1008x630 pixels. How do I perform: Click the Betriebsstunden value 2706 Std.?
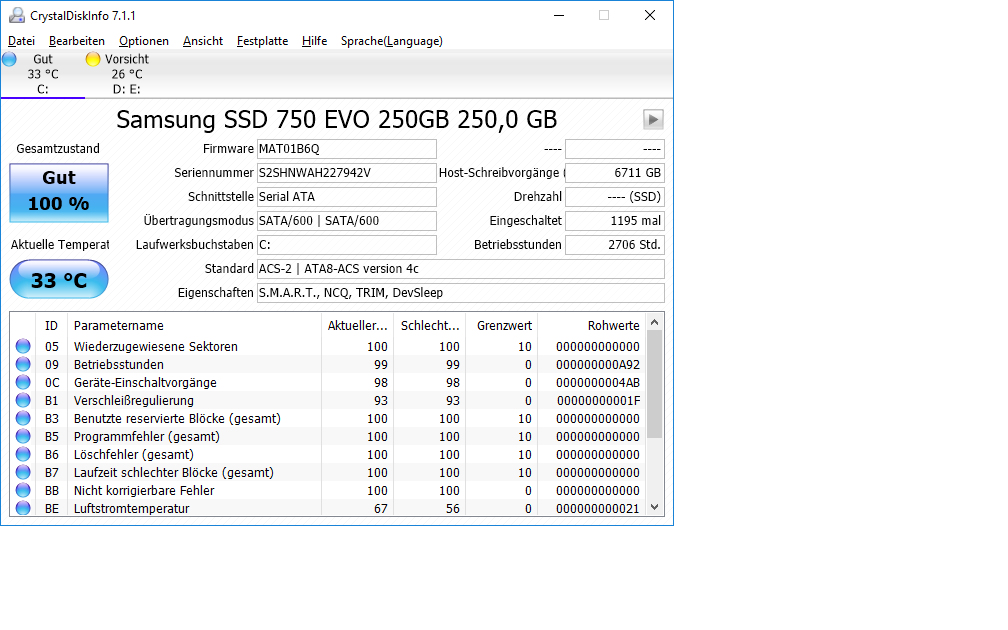(615, 245)
